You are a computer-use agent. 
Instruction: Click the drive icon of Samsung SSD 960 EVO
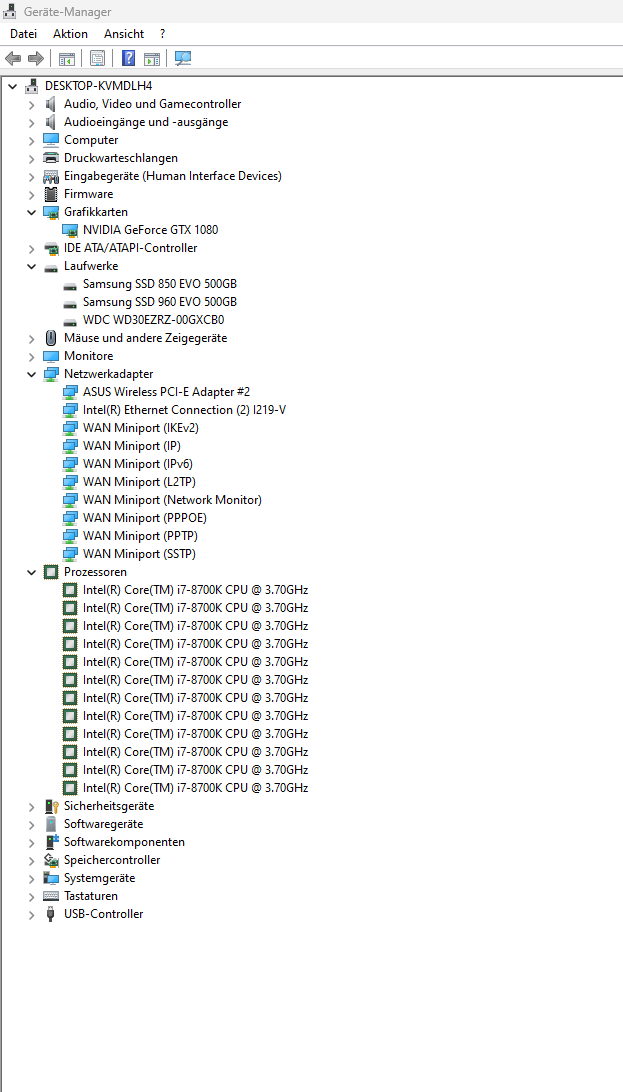pyautogui.click(x=70, y=303)
